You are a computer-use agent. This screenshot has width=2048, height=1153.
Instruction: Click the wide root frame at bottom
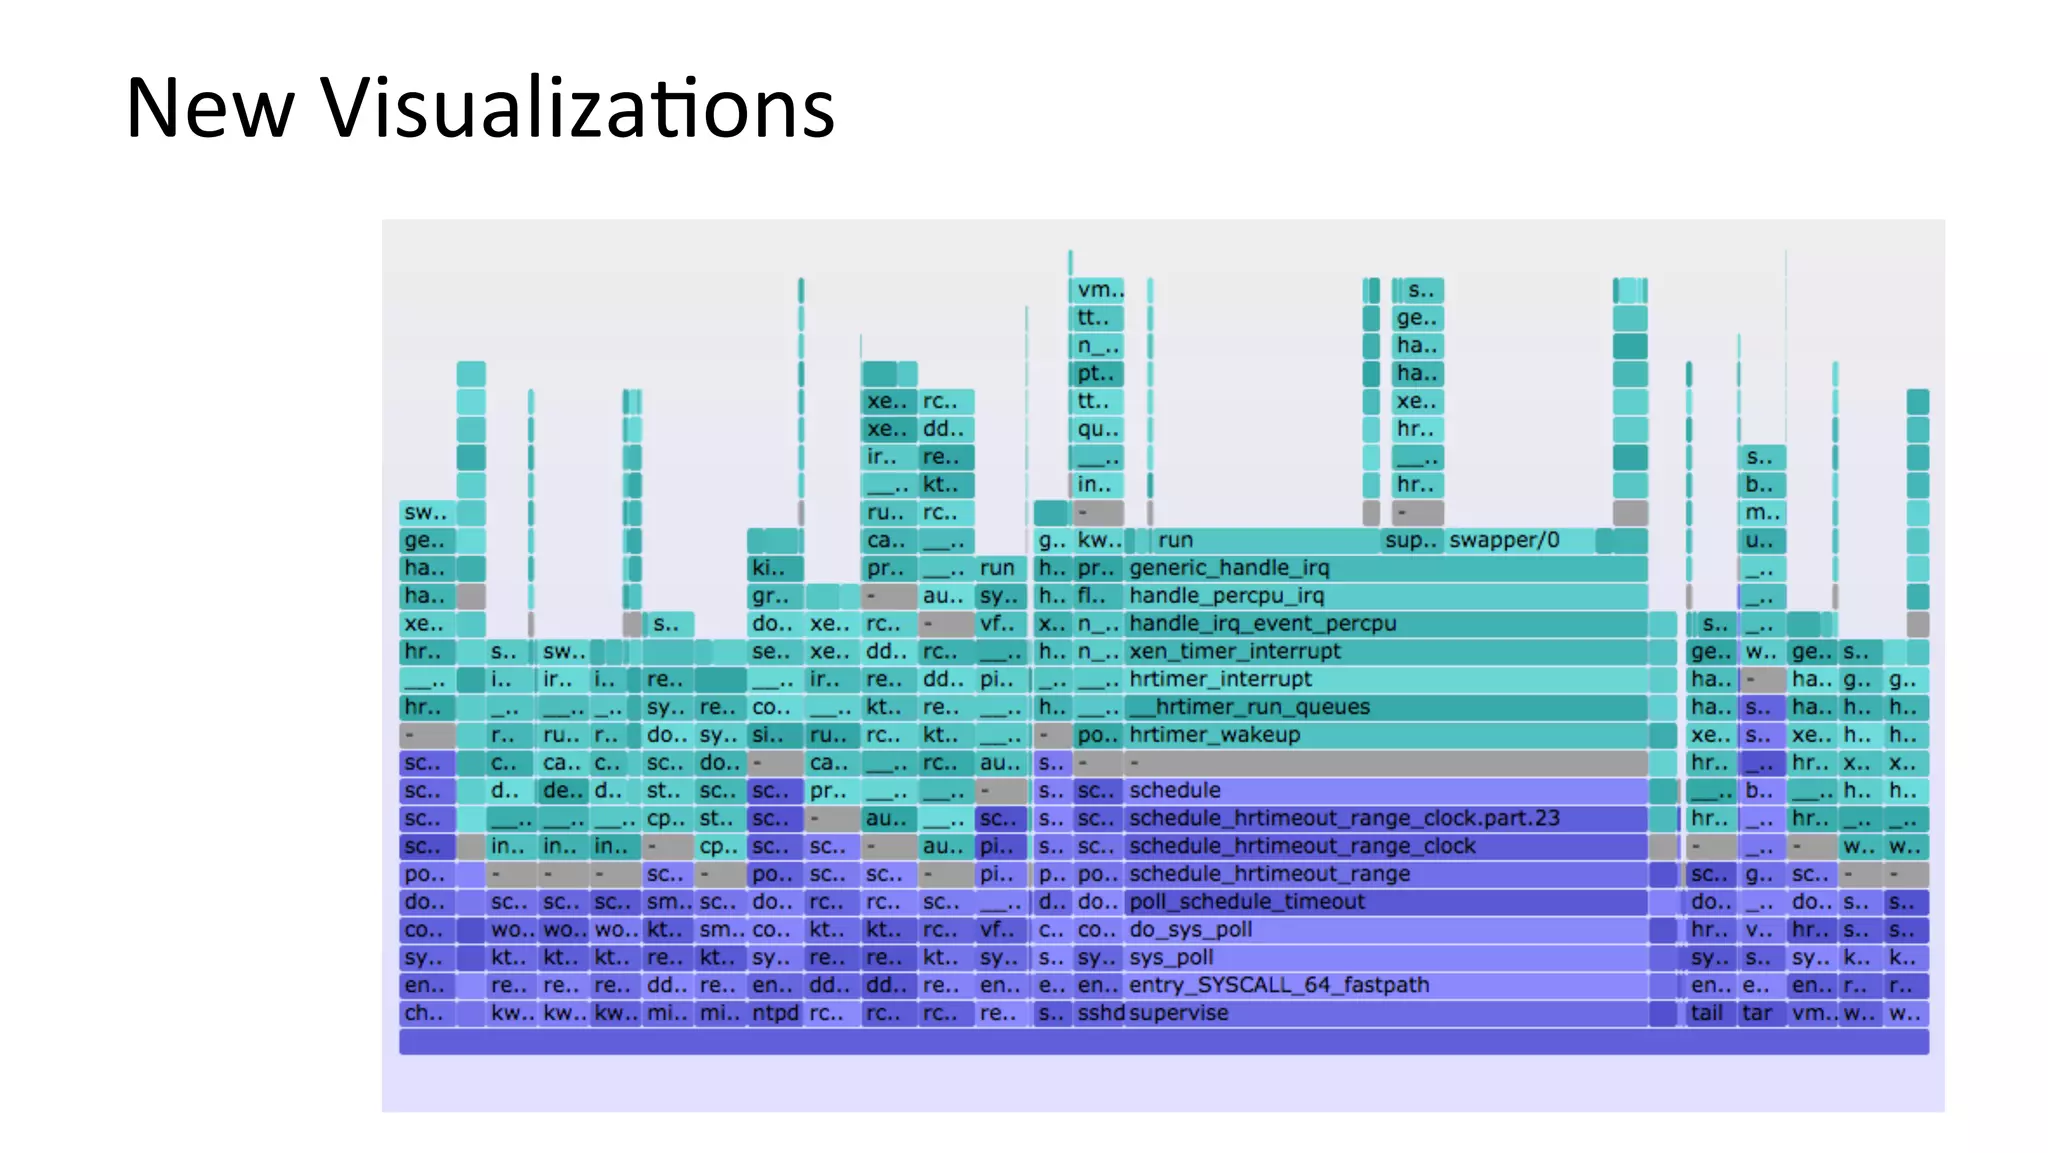[1163, 1042]
